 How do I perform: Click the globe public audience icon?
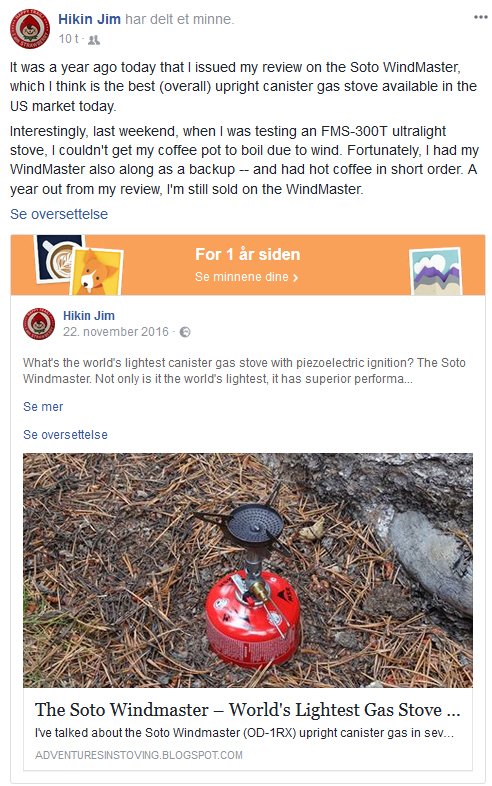pos(185,332)
